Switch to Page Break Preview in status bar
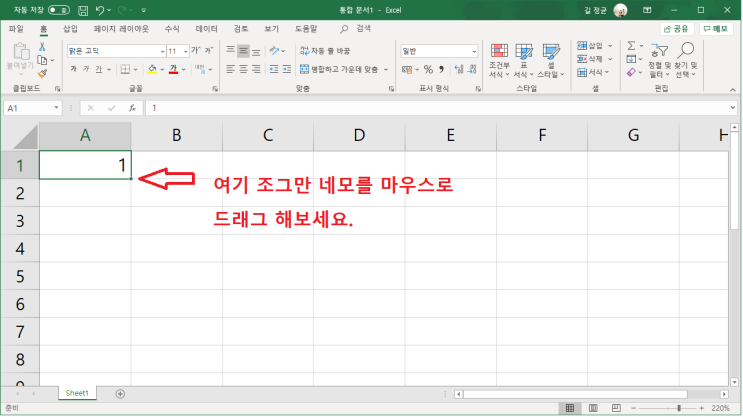Viewport: 743px width, 417px height. point(616,408)
